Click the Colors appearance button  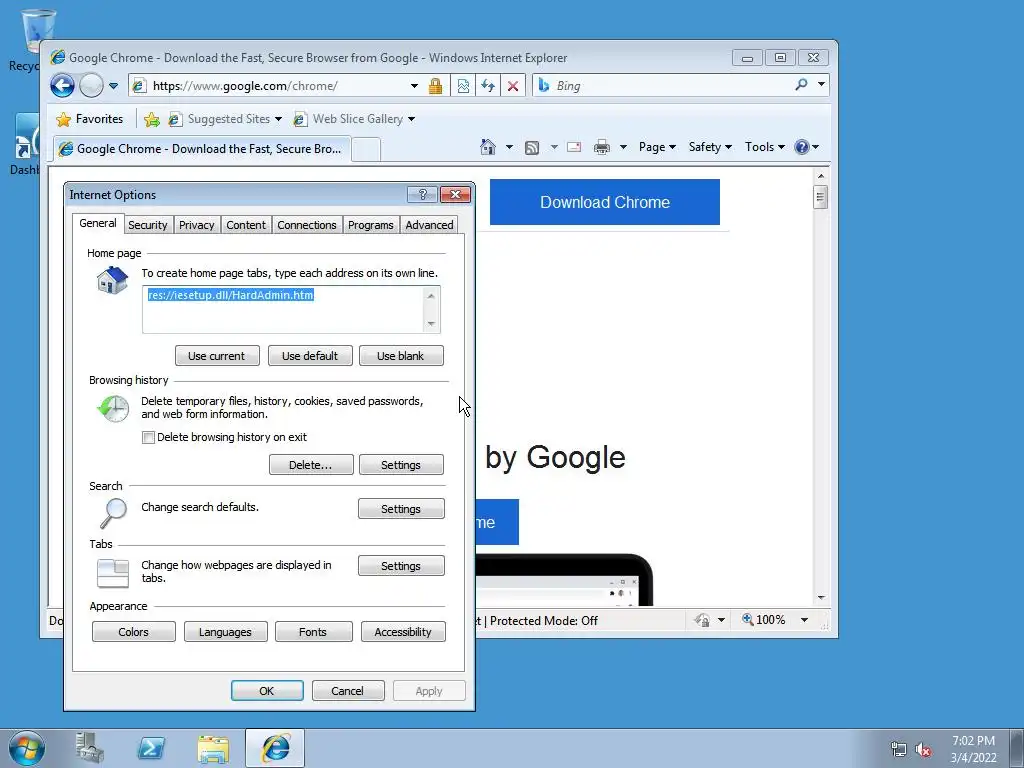click(x=133, y=632)
